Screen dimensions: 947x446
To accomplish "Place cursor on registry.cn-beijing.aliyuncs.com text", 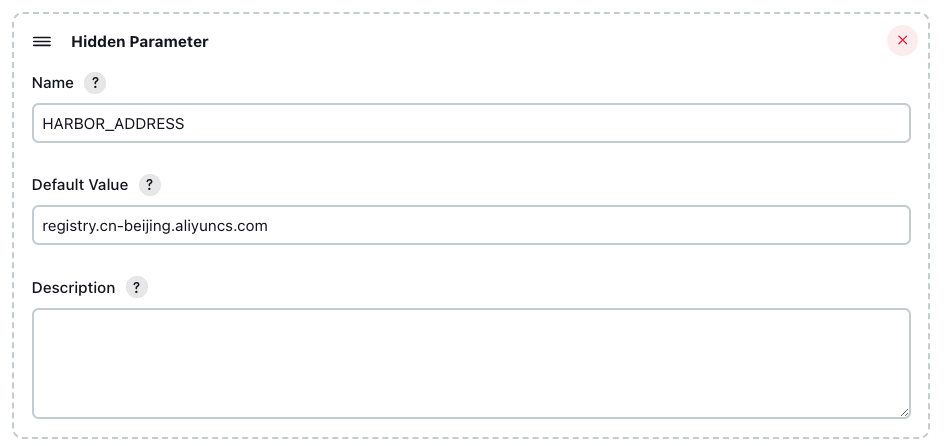I will [x=155, y=226].
